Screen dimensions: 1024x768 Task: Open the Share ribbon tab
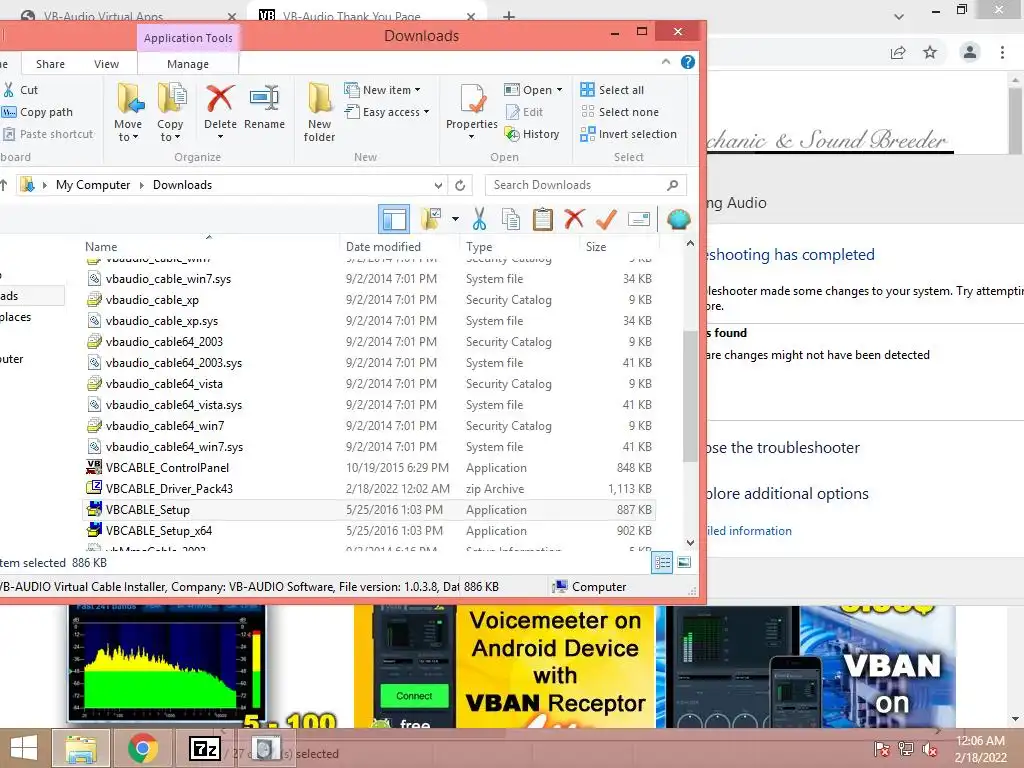pyautogui.click(x=50, y=64)
